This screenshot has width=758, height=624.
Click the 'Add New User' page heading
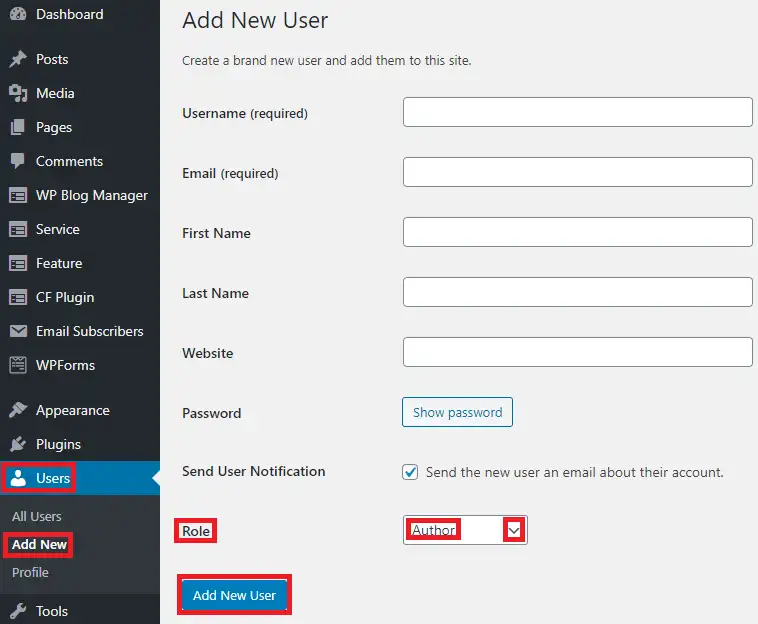point(255,20)
